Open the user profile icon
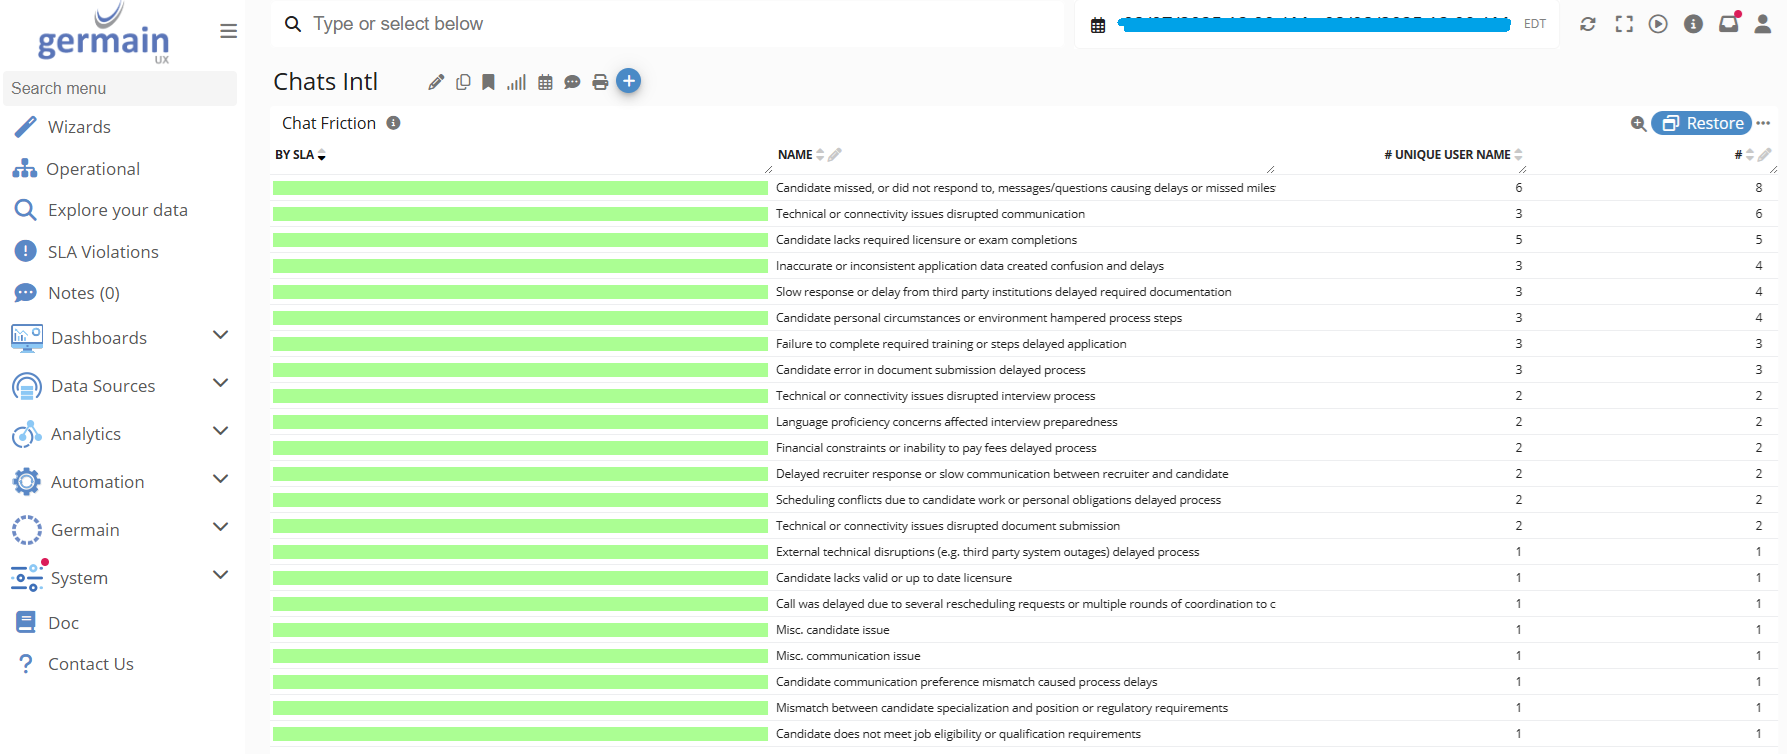 click(x=1762, y=24)
